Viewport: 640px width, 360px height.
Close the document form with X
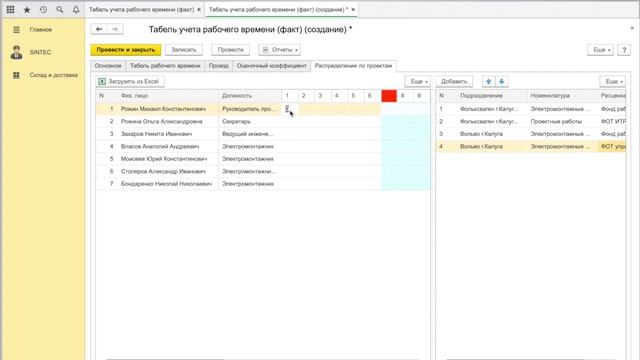[x=632, y=28]
